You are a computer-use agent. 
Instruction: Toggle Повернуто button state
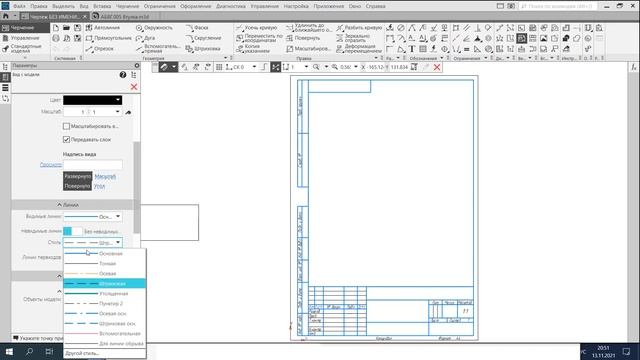pos(78,186)
